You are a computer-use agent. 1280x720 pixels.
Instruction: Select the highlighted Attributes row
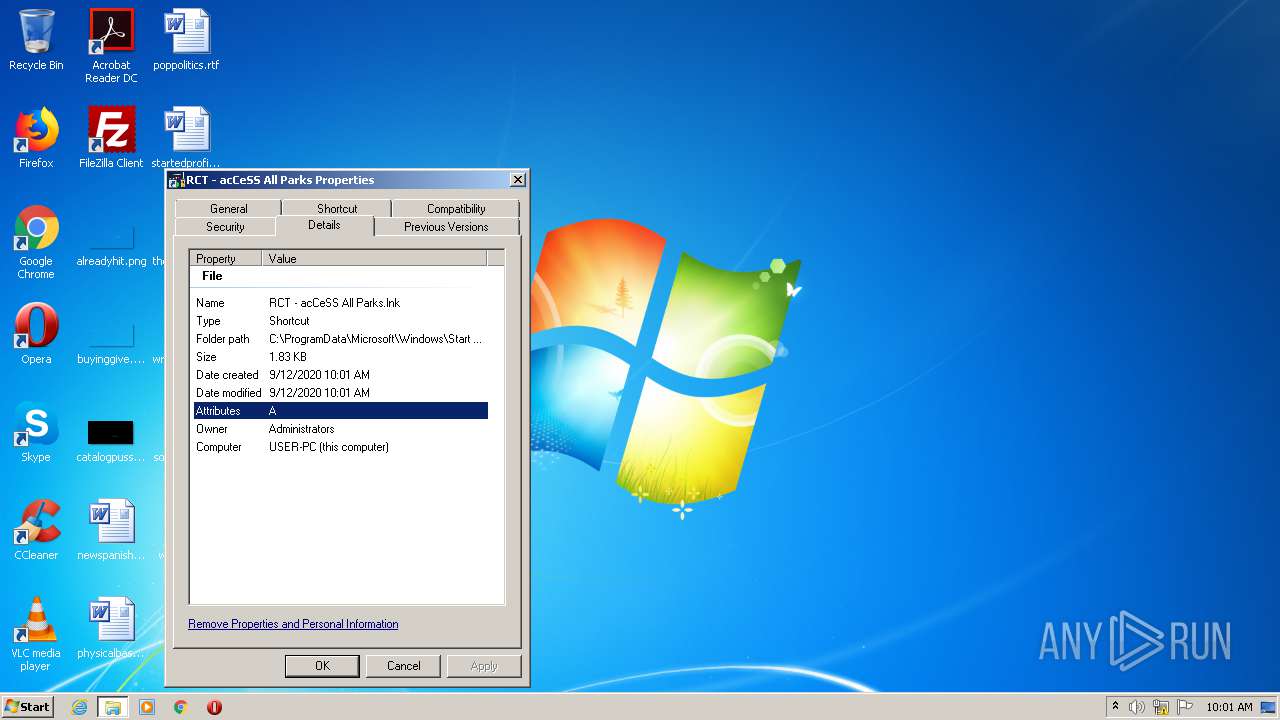click(340, 411)
